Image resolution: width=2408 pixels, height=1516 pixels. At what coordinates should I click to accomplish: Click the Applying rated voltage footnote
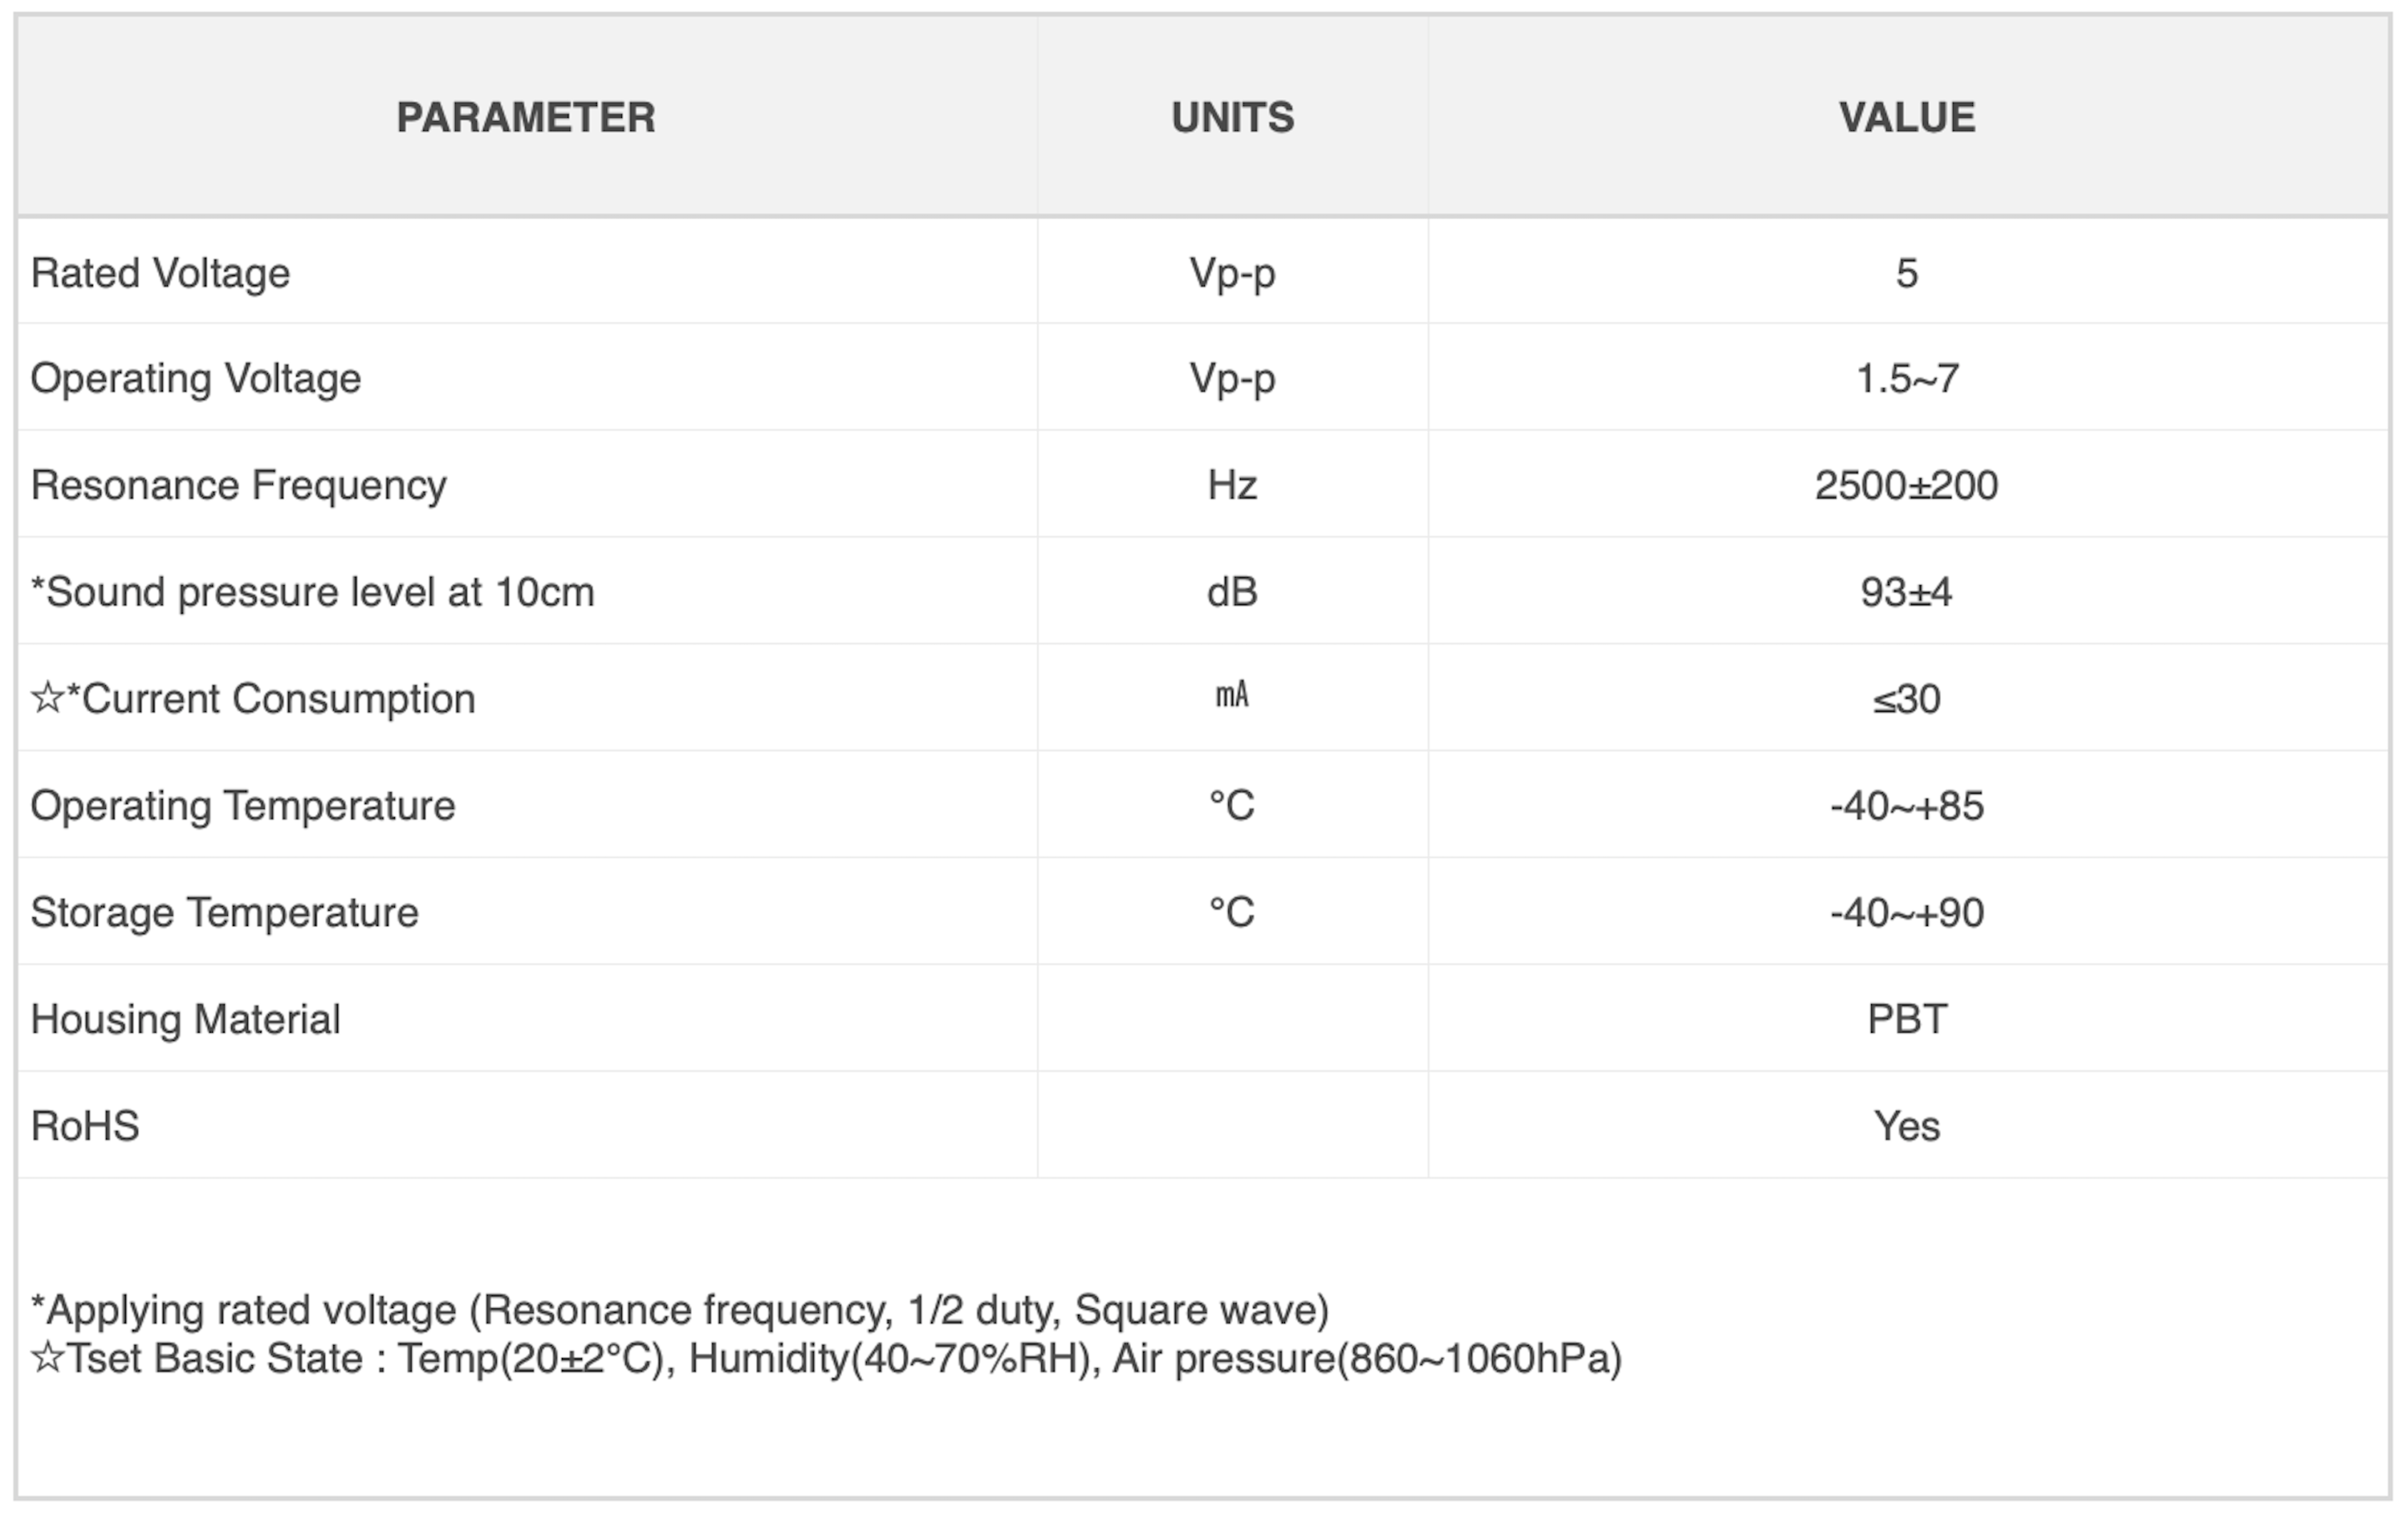coord(680,1311)
